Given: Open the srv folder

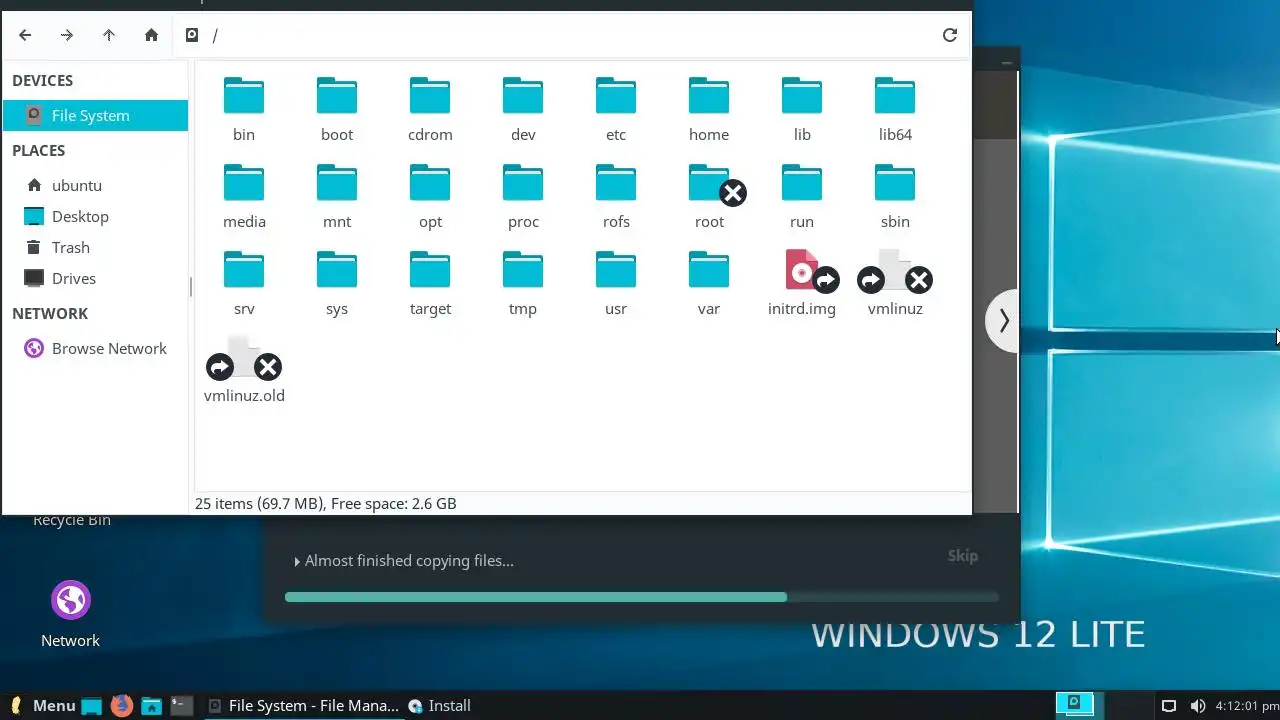Looking at the screenshot, I should (244, 284).
